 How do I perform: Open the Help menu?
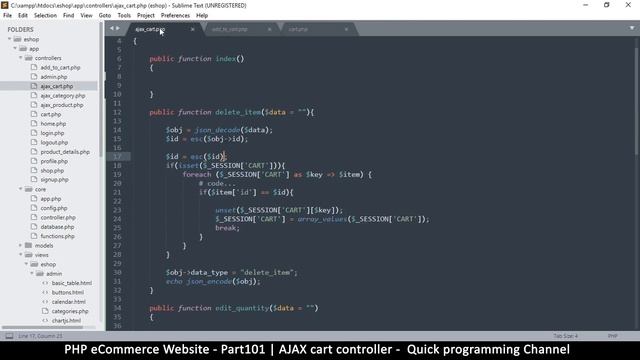pyautogui.click(x=202, y=16)
